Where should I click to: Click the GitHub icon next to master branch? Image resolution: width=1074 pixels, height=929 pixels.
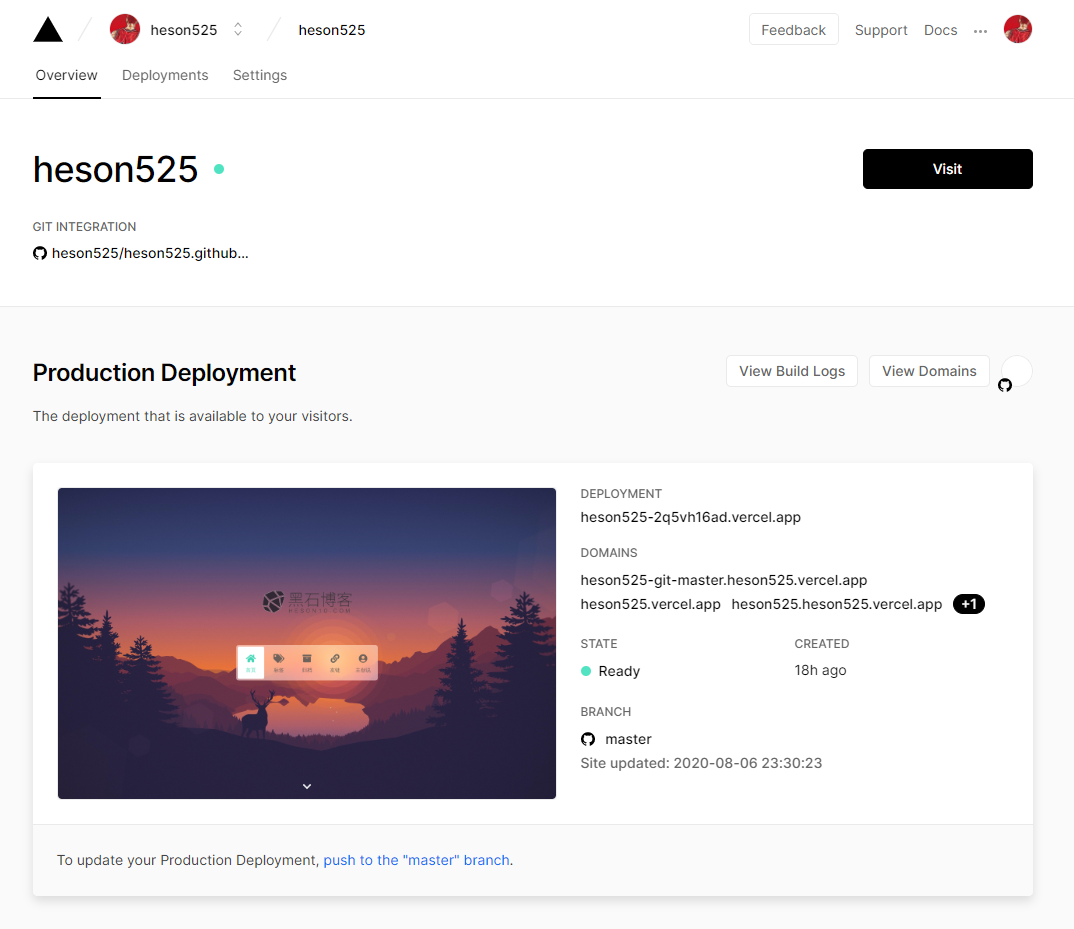pos(588,739)
